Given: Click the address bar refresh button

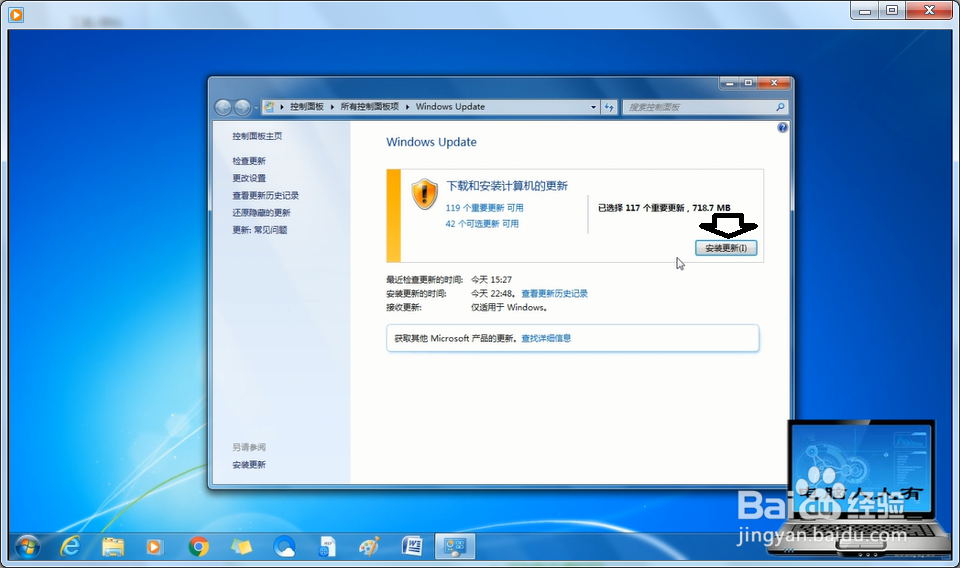Looking at the screenshot, I should (x=609, y=107).
